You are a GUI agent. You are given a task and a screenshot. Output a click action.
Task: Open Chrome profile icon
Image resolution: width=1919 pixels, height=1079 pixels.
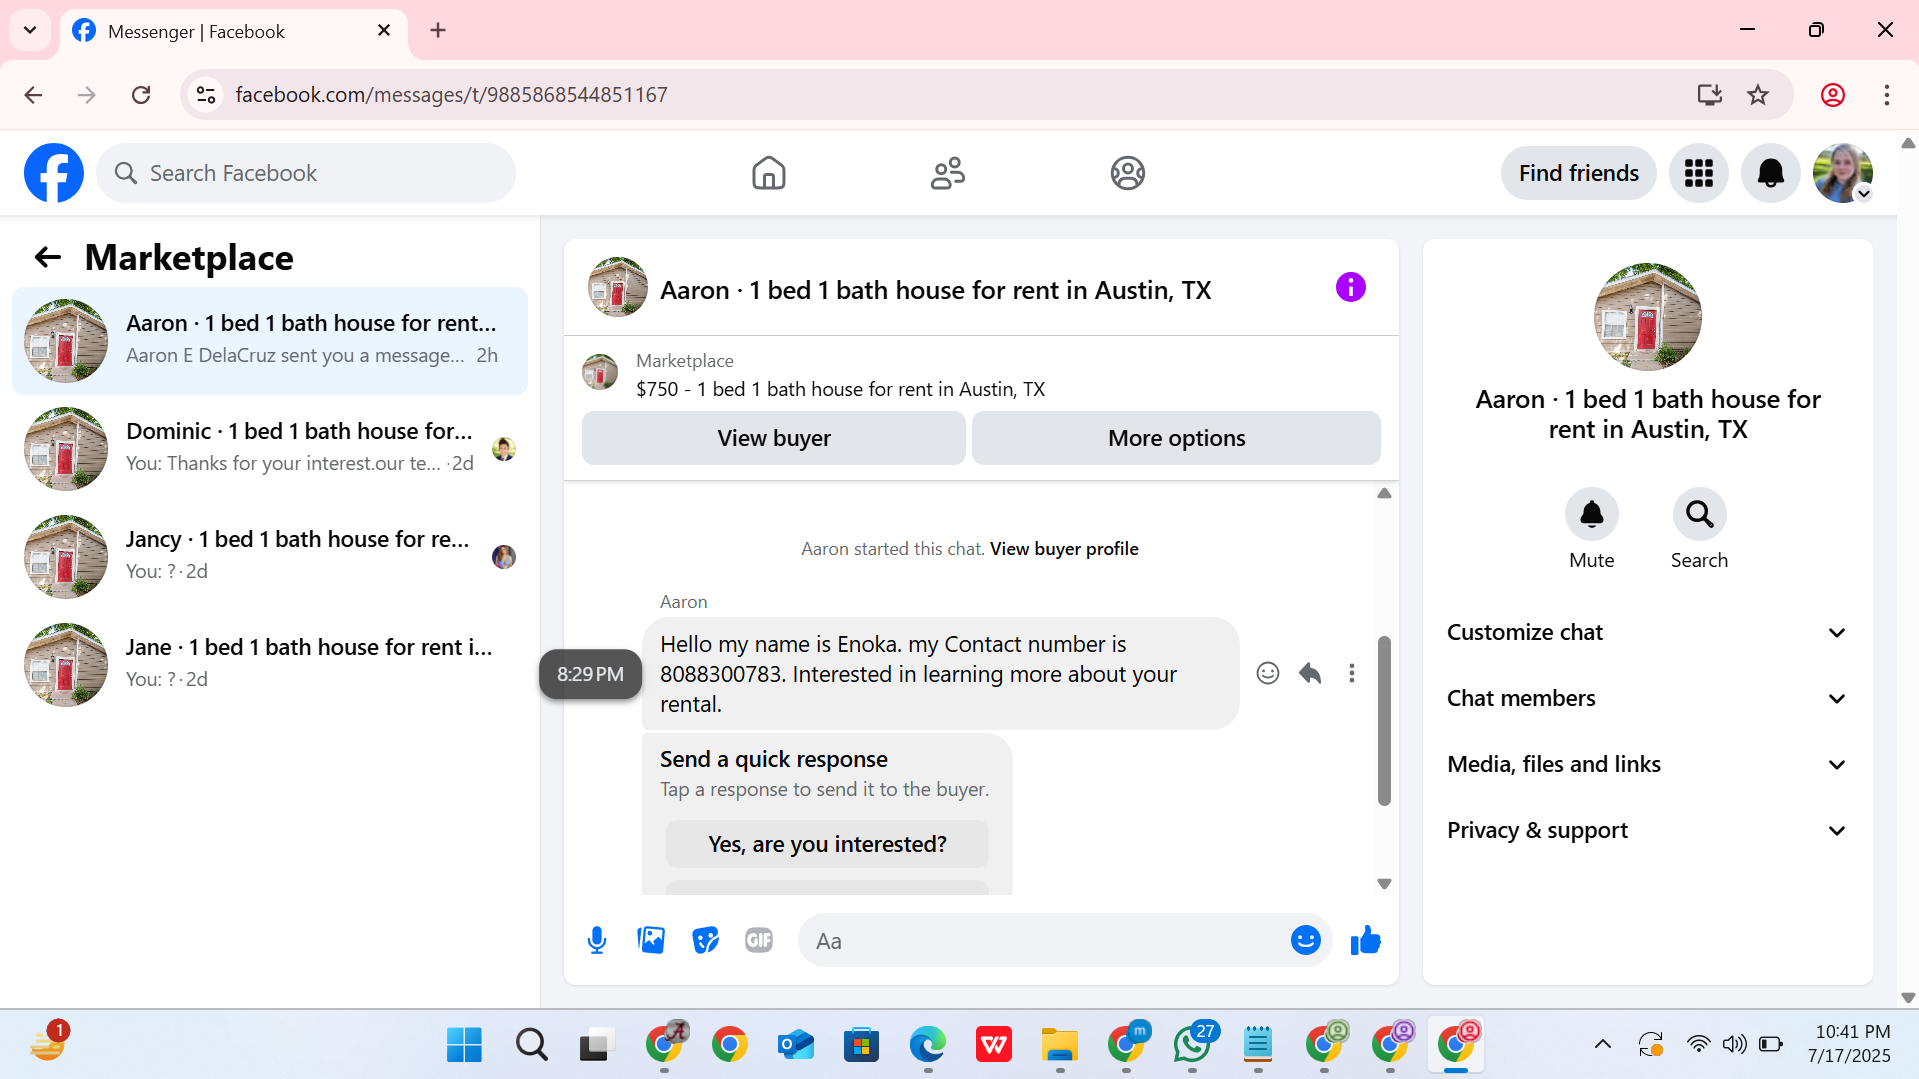click(1832, 95)
